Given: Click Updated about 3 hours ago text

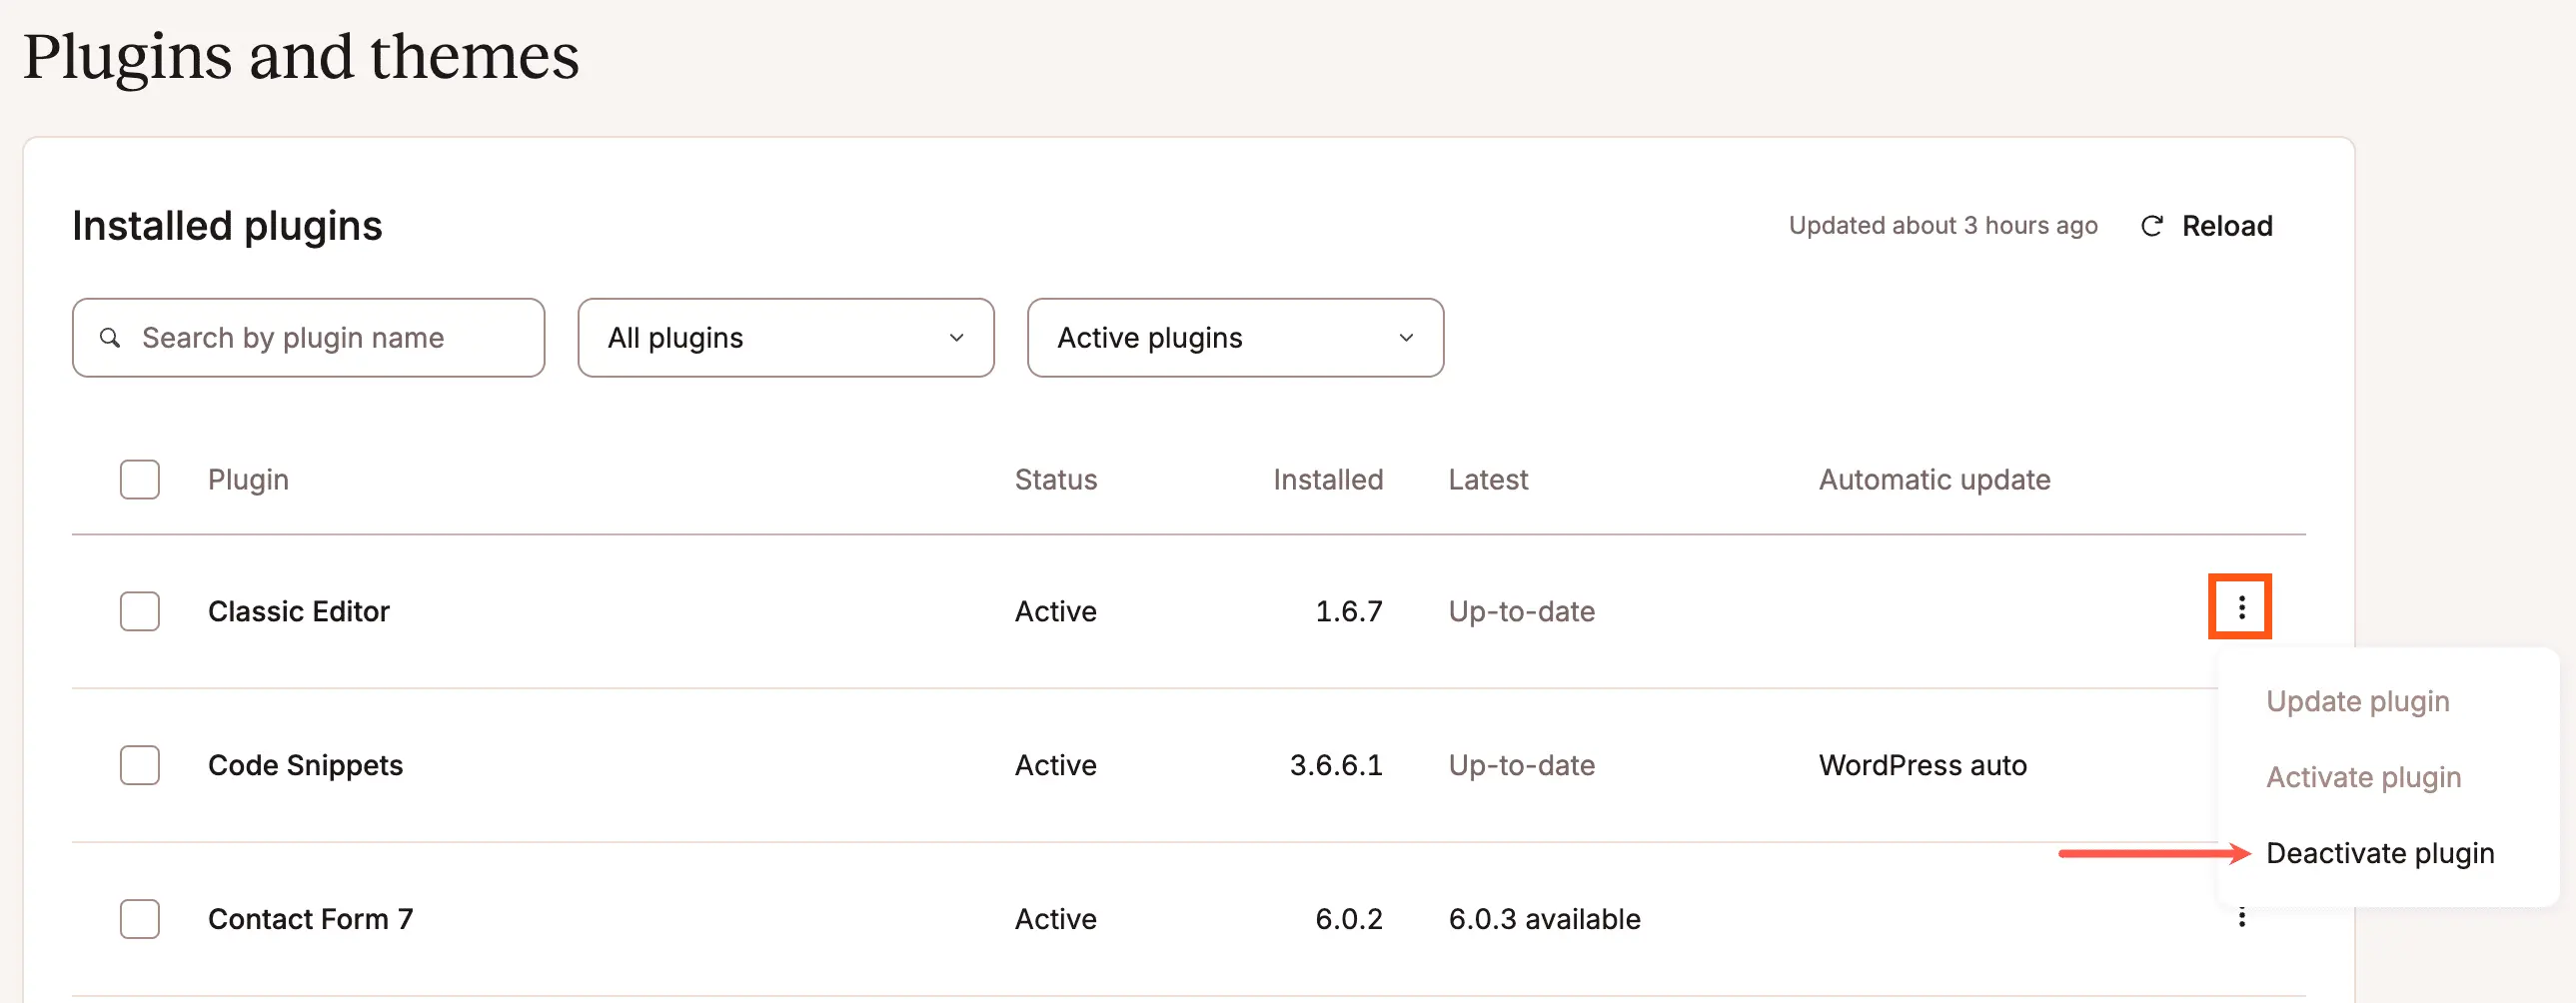Looking at the screenshot, I should (x=1943, y=226).
